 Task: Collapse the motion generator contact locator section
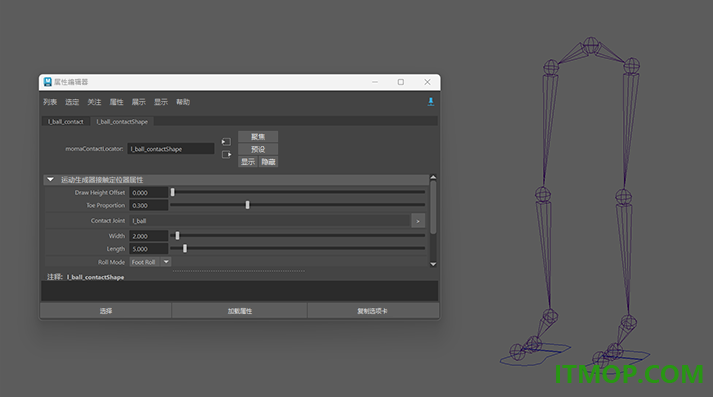click(x=50, y=180)
